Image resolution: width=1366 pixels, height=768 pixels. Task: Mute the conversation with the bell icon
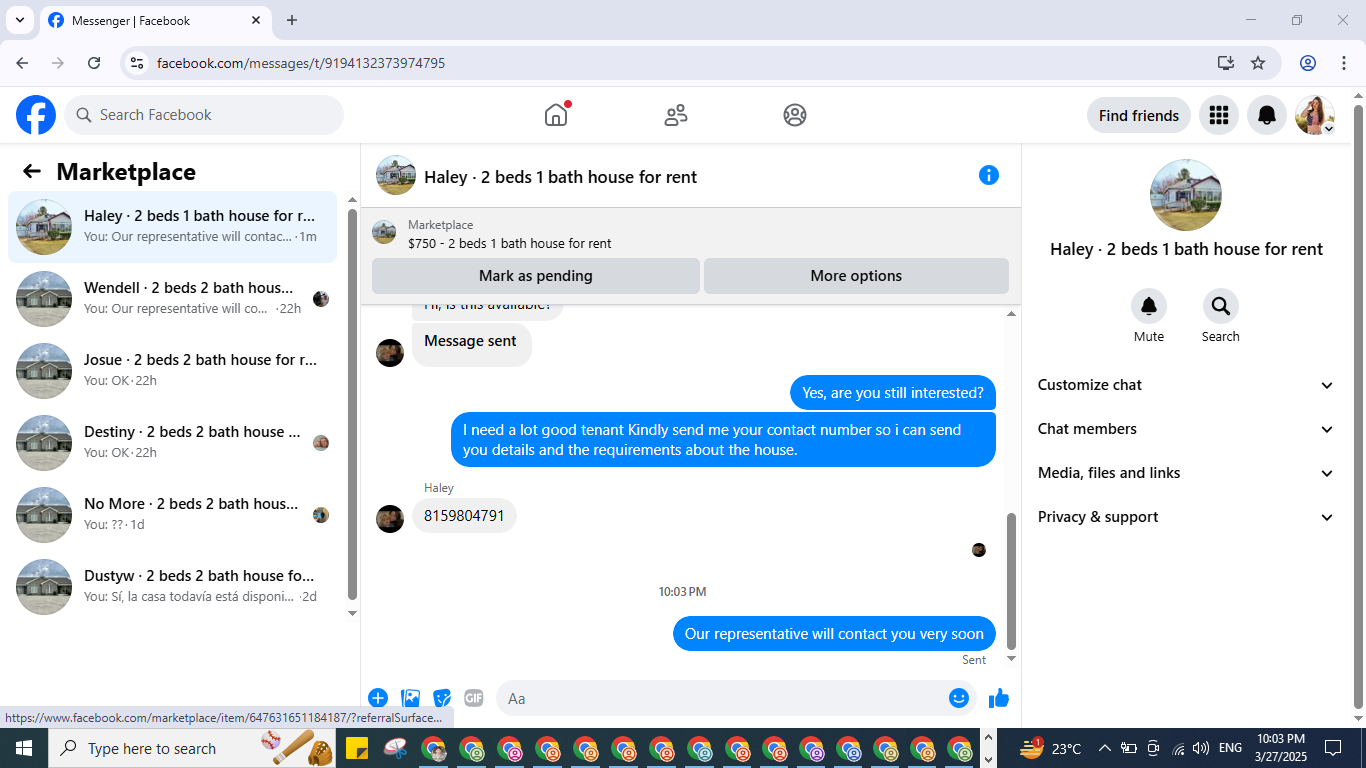1149,306
